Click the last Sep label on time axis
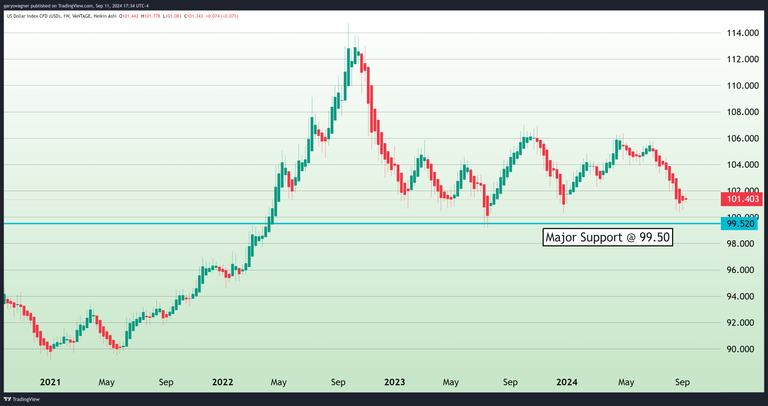This screenshot has height=406, width=768. [681, 381]
